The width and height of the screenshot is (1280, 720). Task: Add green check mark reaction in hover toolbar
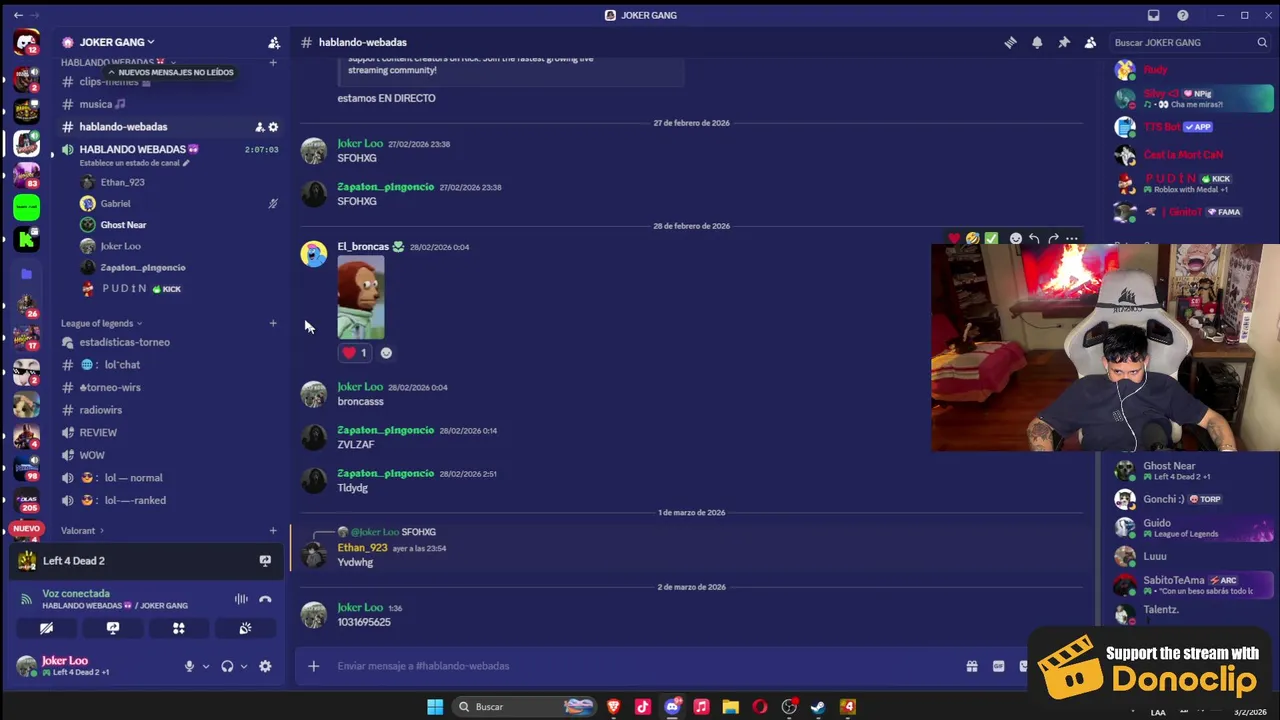991,239
